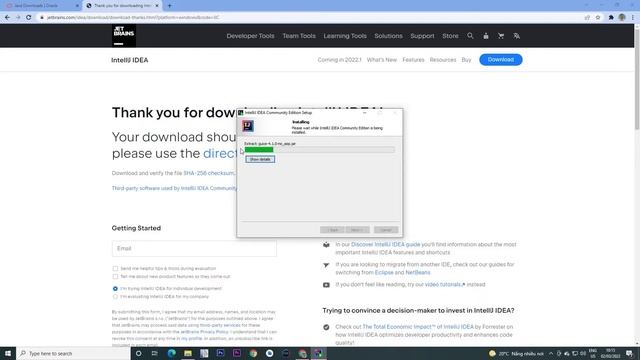
Task: Open Buy link in subnav
Action: [x=466, y=60]
